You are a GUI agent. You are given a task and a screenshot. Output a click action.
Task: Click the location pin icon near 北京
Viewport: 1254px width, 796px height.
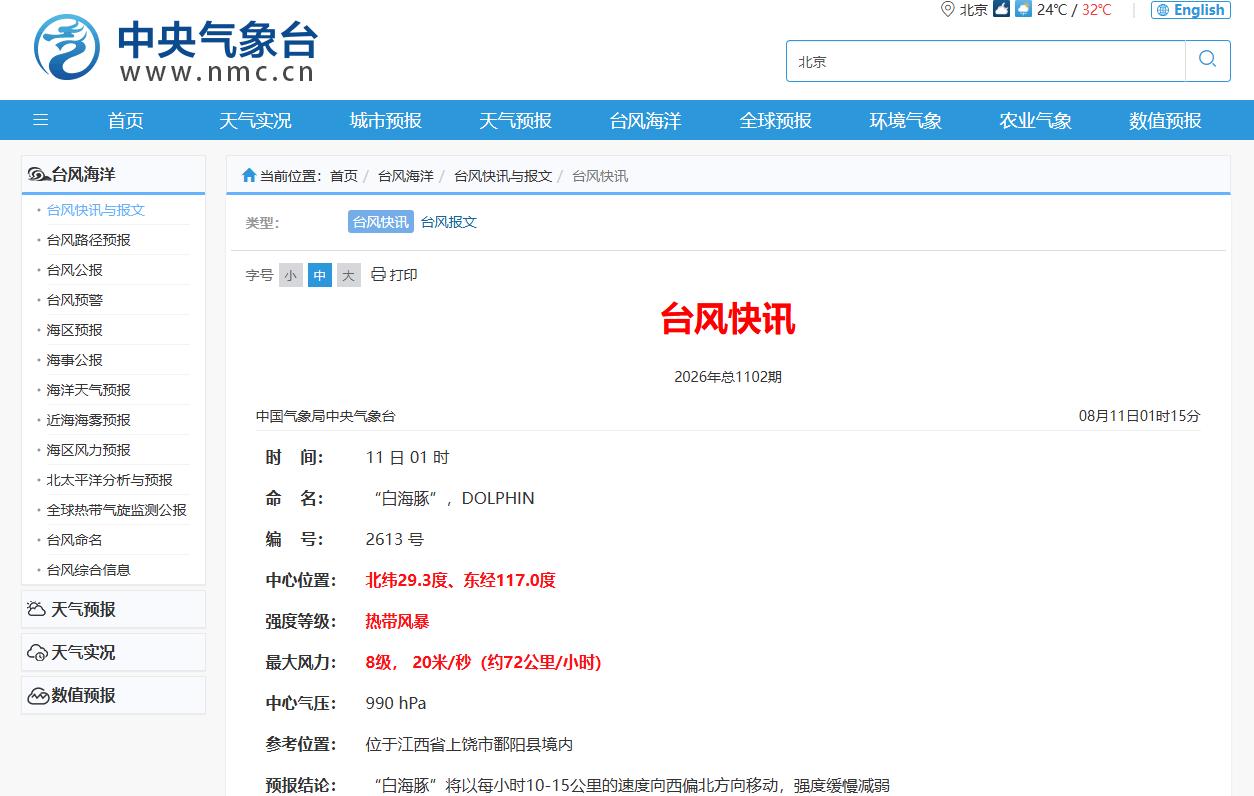click(947, 9)
